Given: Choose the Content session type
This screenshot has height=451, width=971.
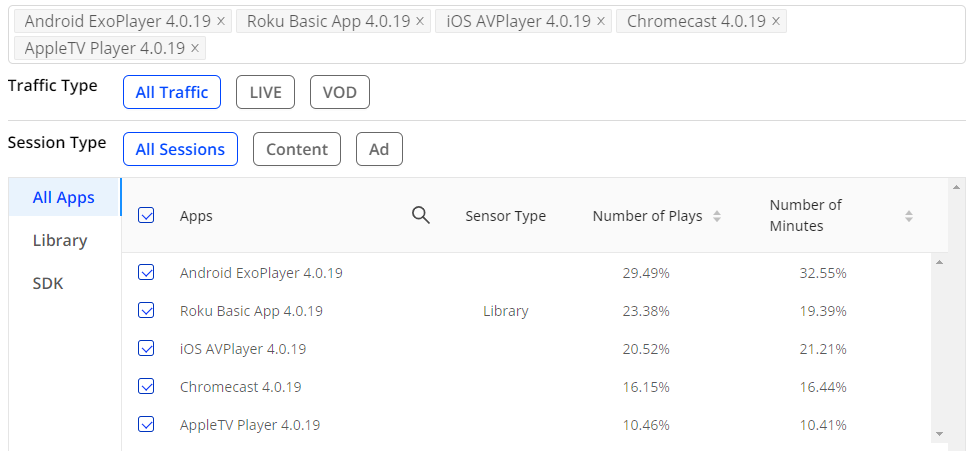Looking at the screenshot, I should point(297,149).
